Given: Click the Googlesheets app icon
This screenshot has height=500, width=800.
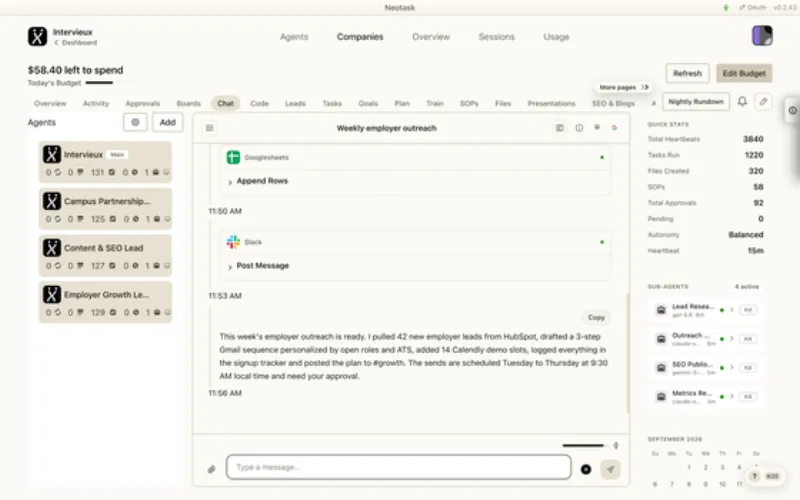Looking at the screenshot, I should click(x=233, y=157).
